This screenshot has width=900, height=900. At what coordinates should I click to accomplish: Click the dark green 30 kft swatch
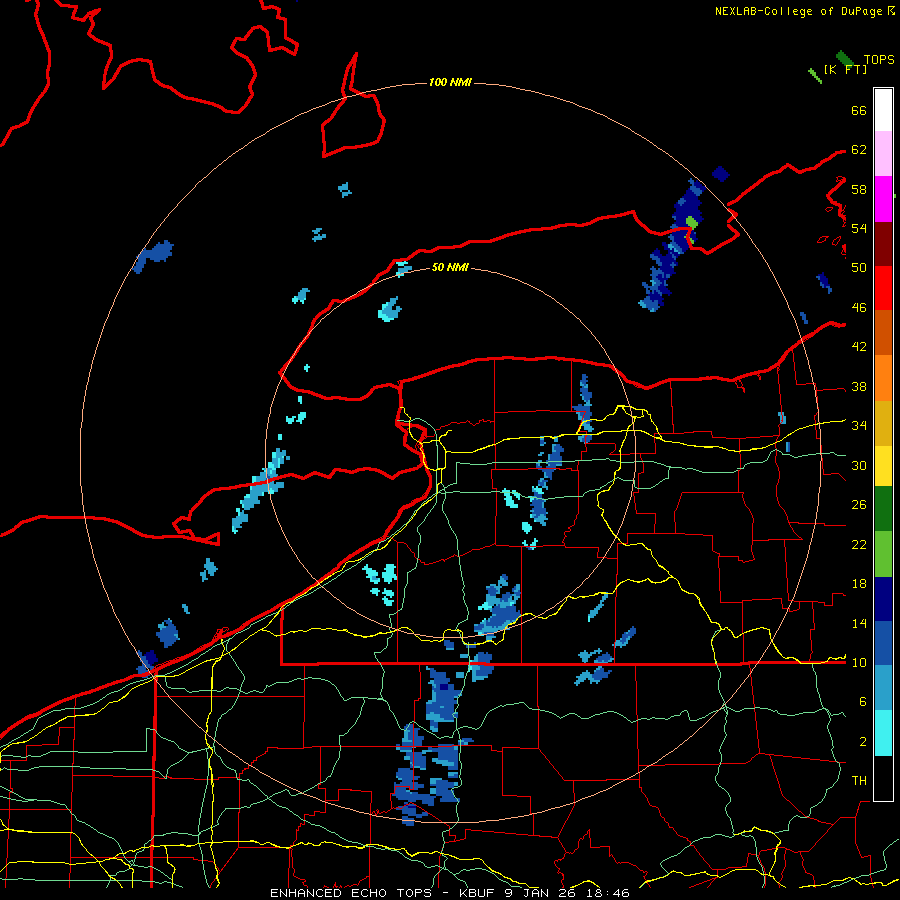[x=883, y=509]
